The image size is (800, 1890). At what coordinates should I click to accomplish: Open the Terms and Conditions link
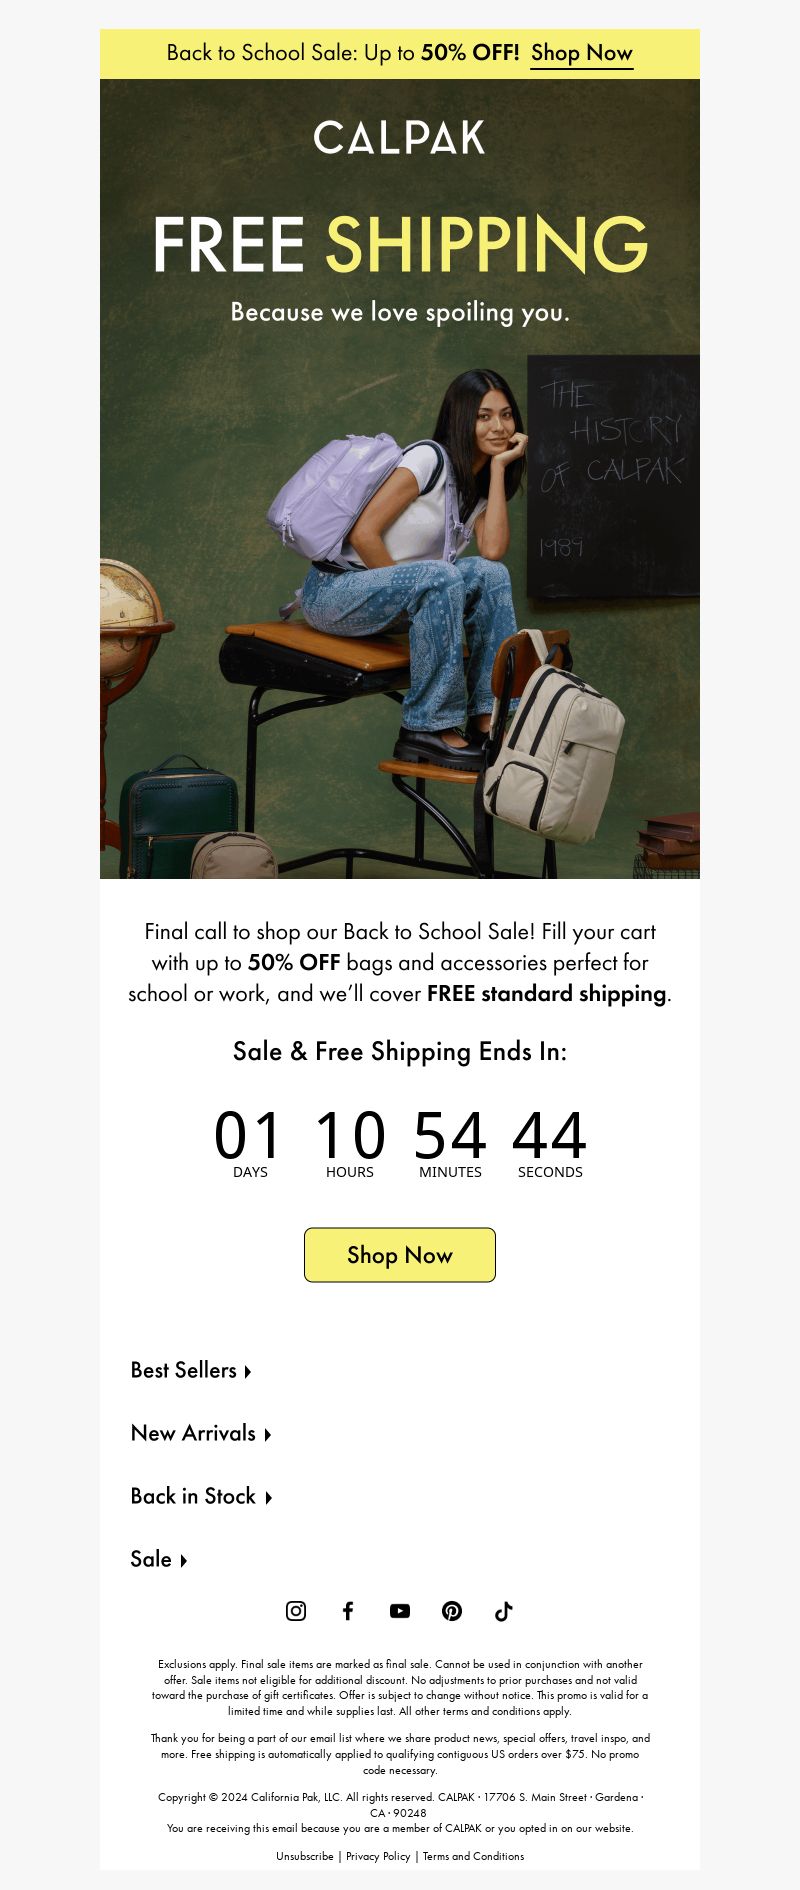pos(473,1856)
